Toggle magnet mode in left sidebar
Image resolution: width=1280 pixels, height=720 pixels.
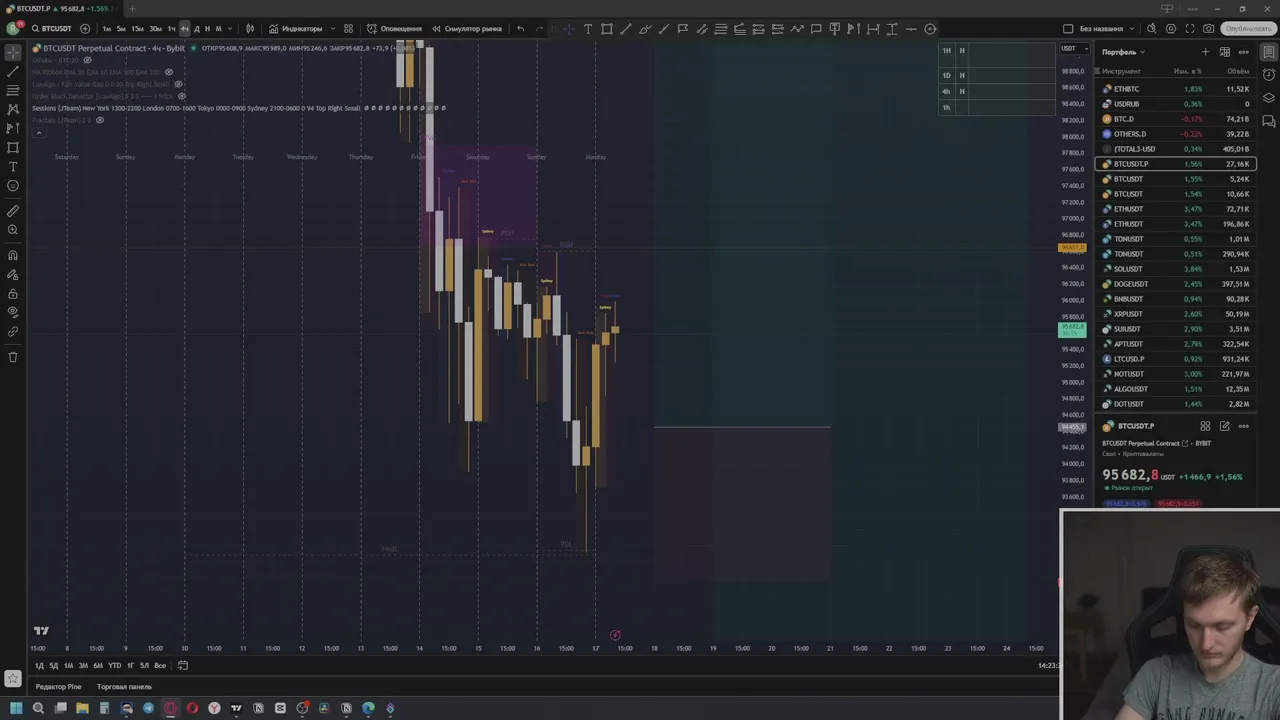[x=13, y=256]
